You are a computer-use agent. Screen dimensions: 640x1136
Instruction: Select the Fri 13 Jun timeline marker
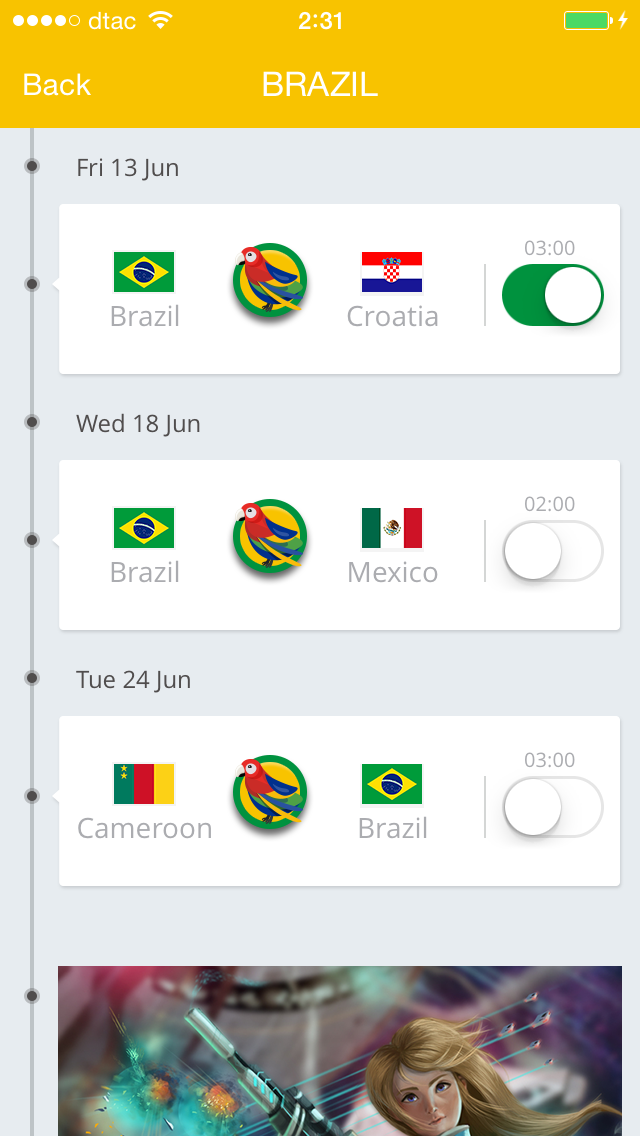[32, 166]
